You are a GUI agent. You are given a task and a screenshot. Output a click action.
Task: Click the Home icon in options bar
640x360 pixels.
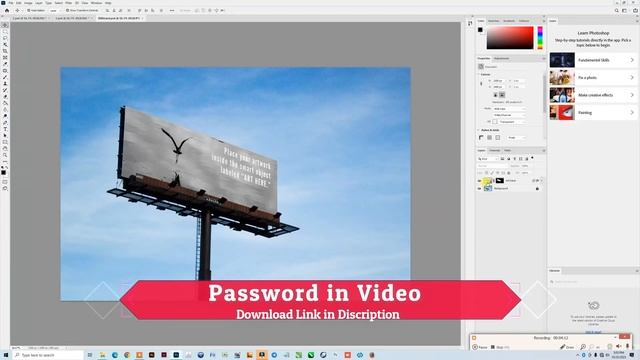click(x=7, y=11)
